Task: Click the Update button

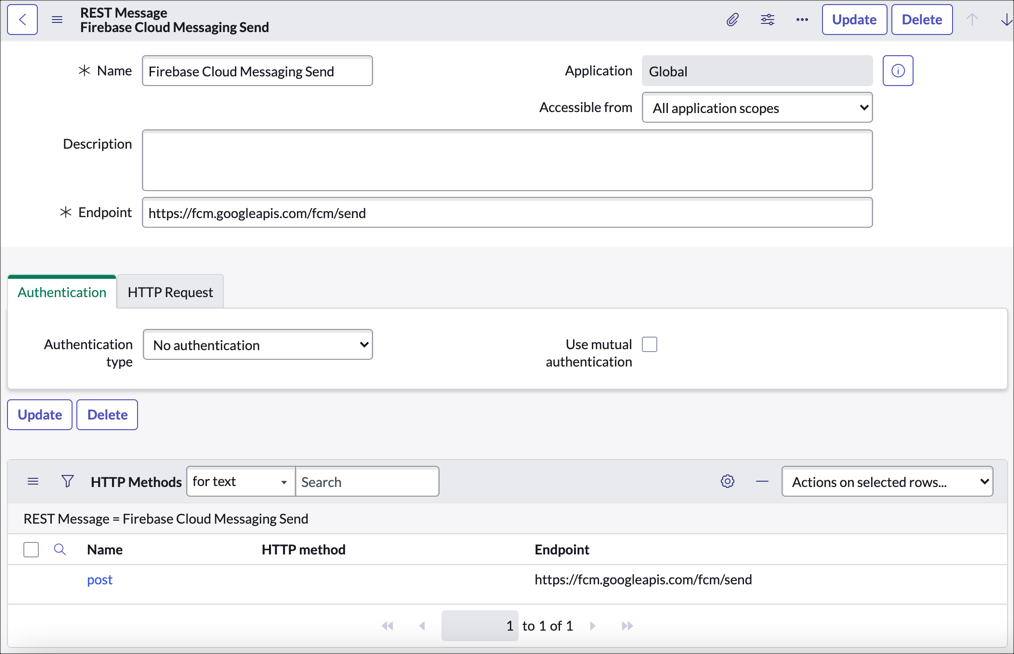Action: tap(854, 19)
